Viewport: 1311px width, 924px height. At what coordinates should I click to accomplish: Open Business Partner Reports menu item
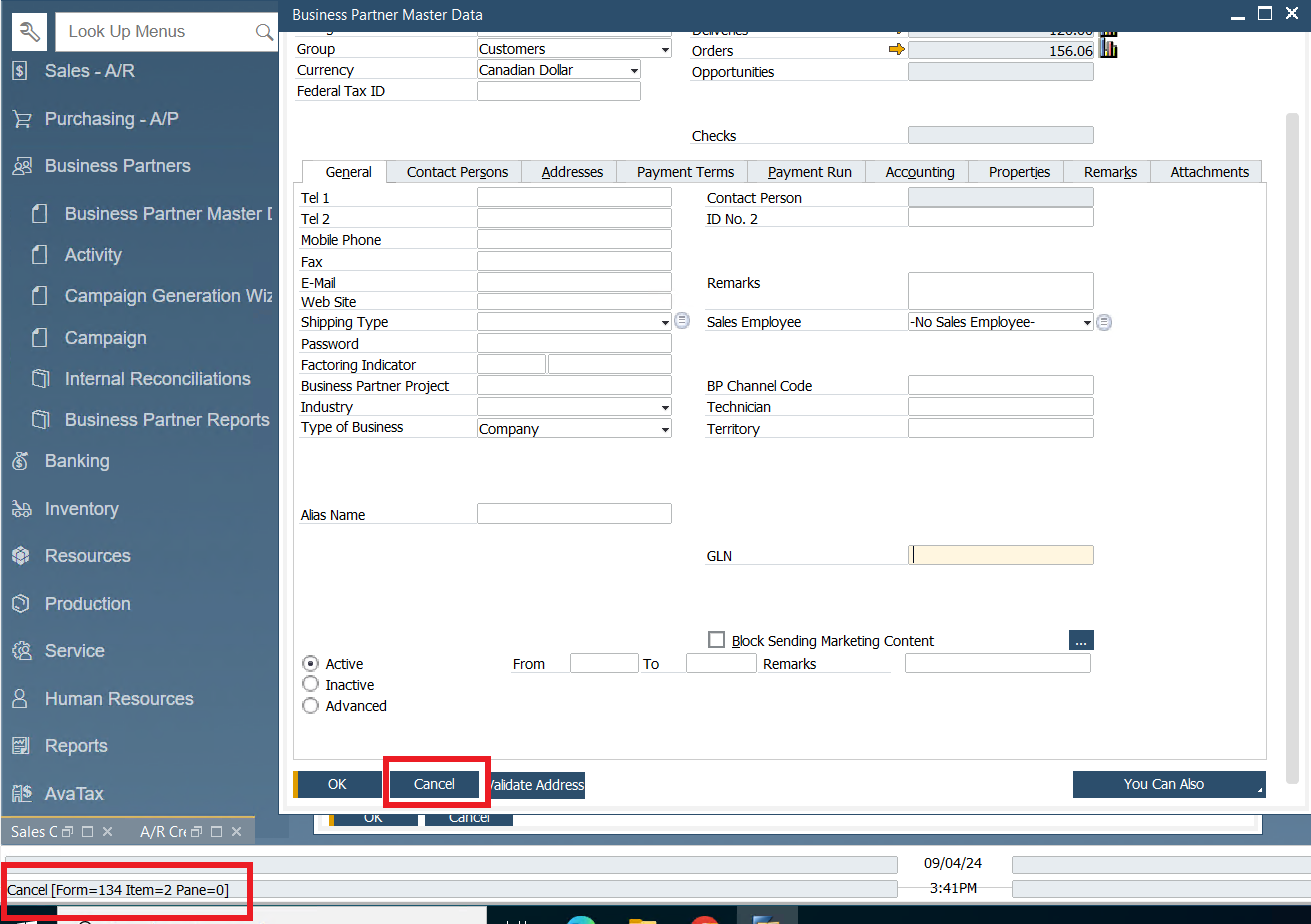coord(167,420)
